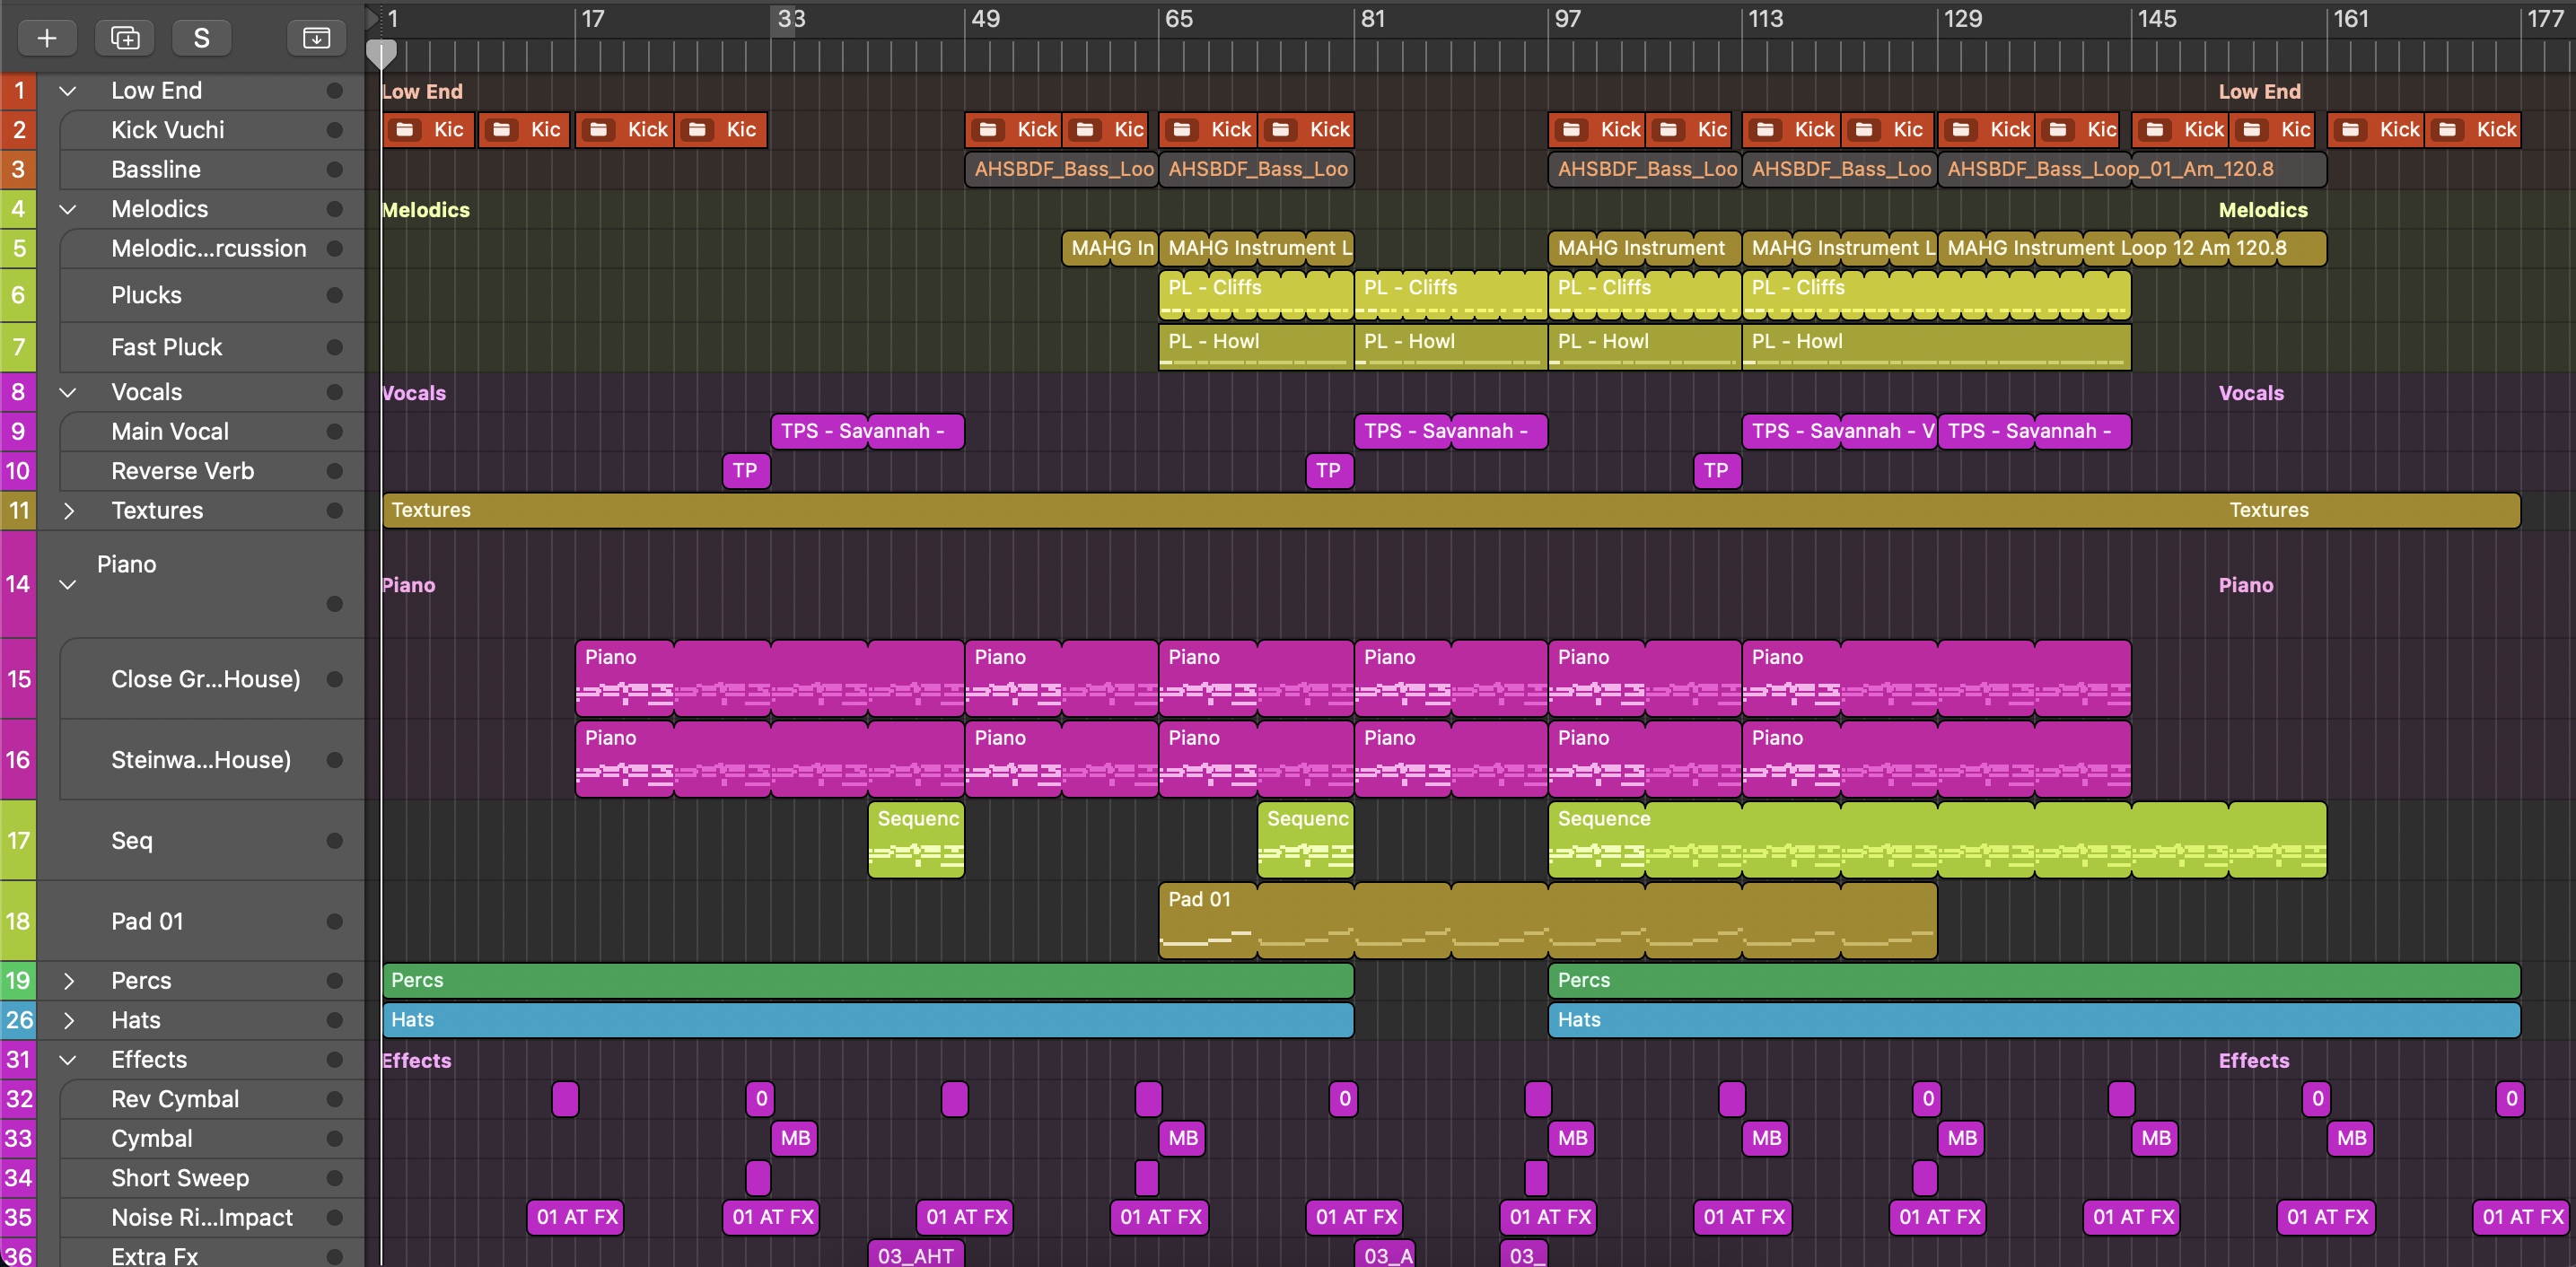Toggle the global solo S button

pos(201,38)
